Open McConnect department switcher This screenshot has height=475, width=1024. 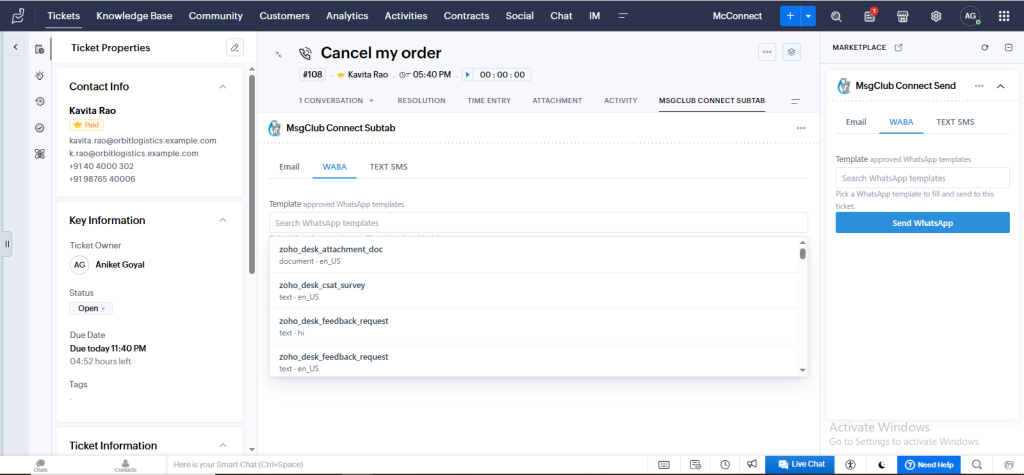[x=737, y=16]
